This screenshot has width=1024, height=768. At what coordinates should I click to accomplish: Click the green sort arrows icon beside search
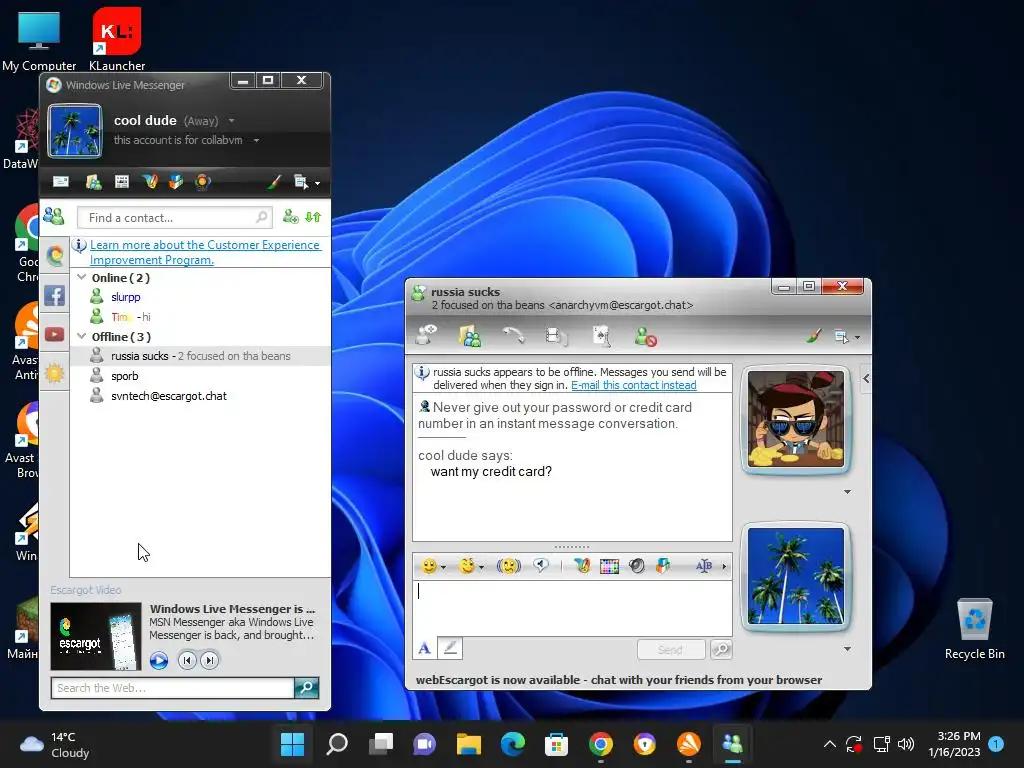point(313,217)
